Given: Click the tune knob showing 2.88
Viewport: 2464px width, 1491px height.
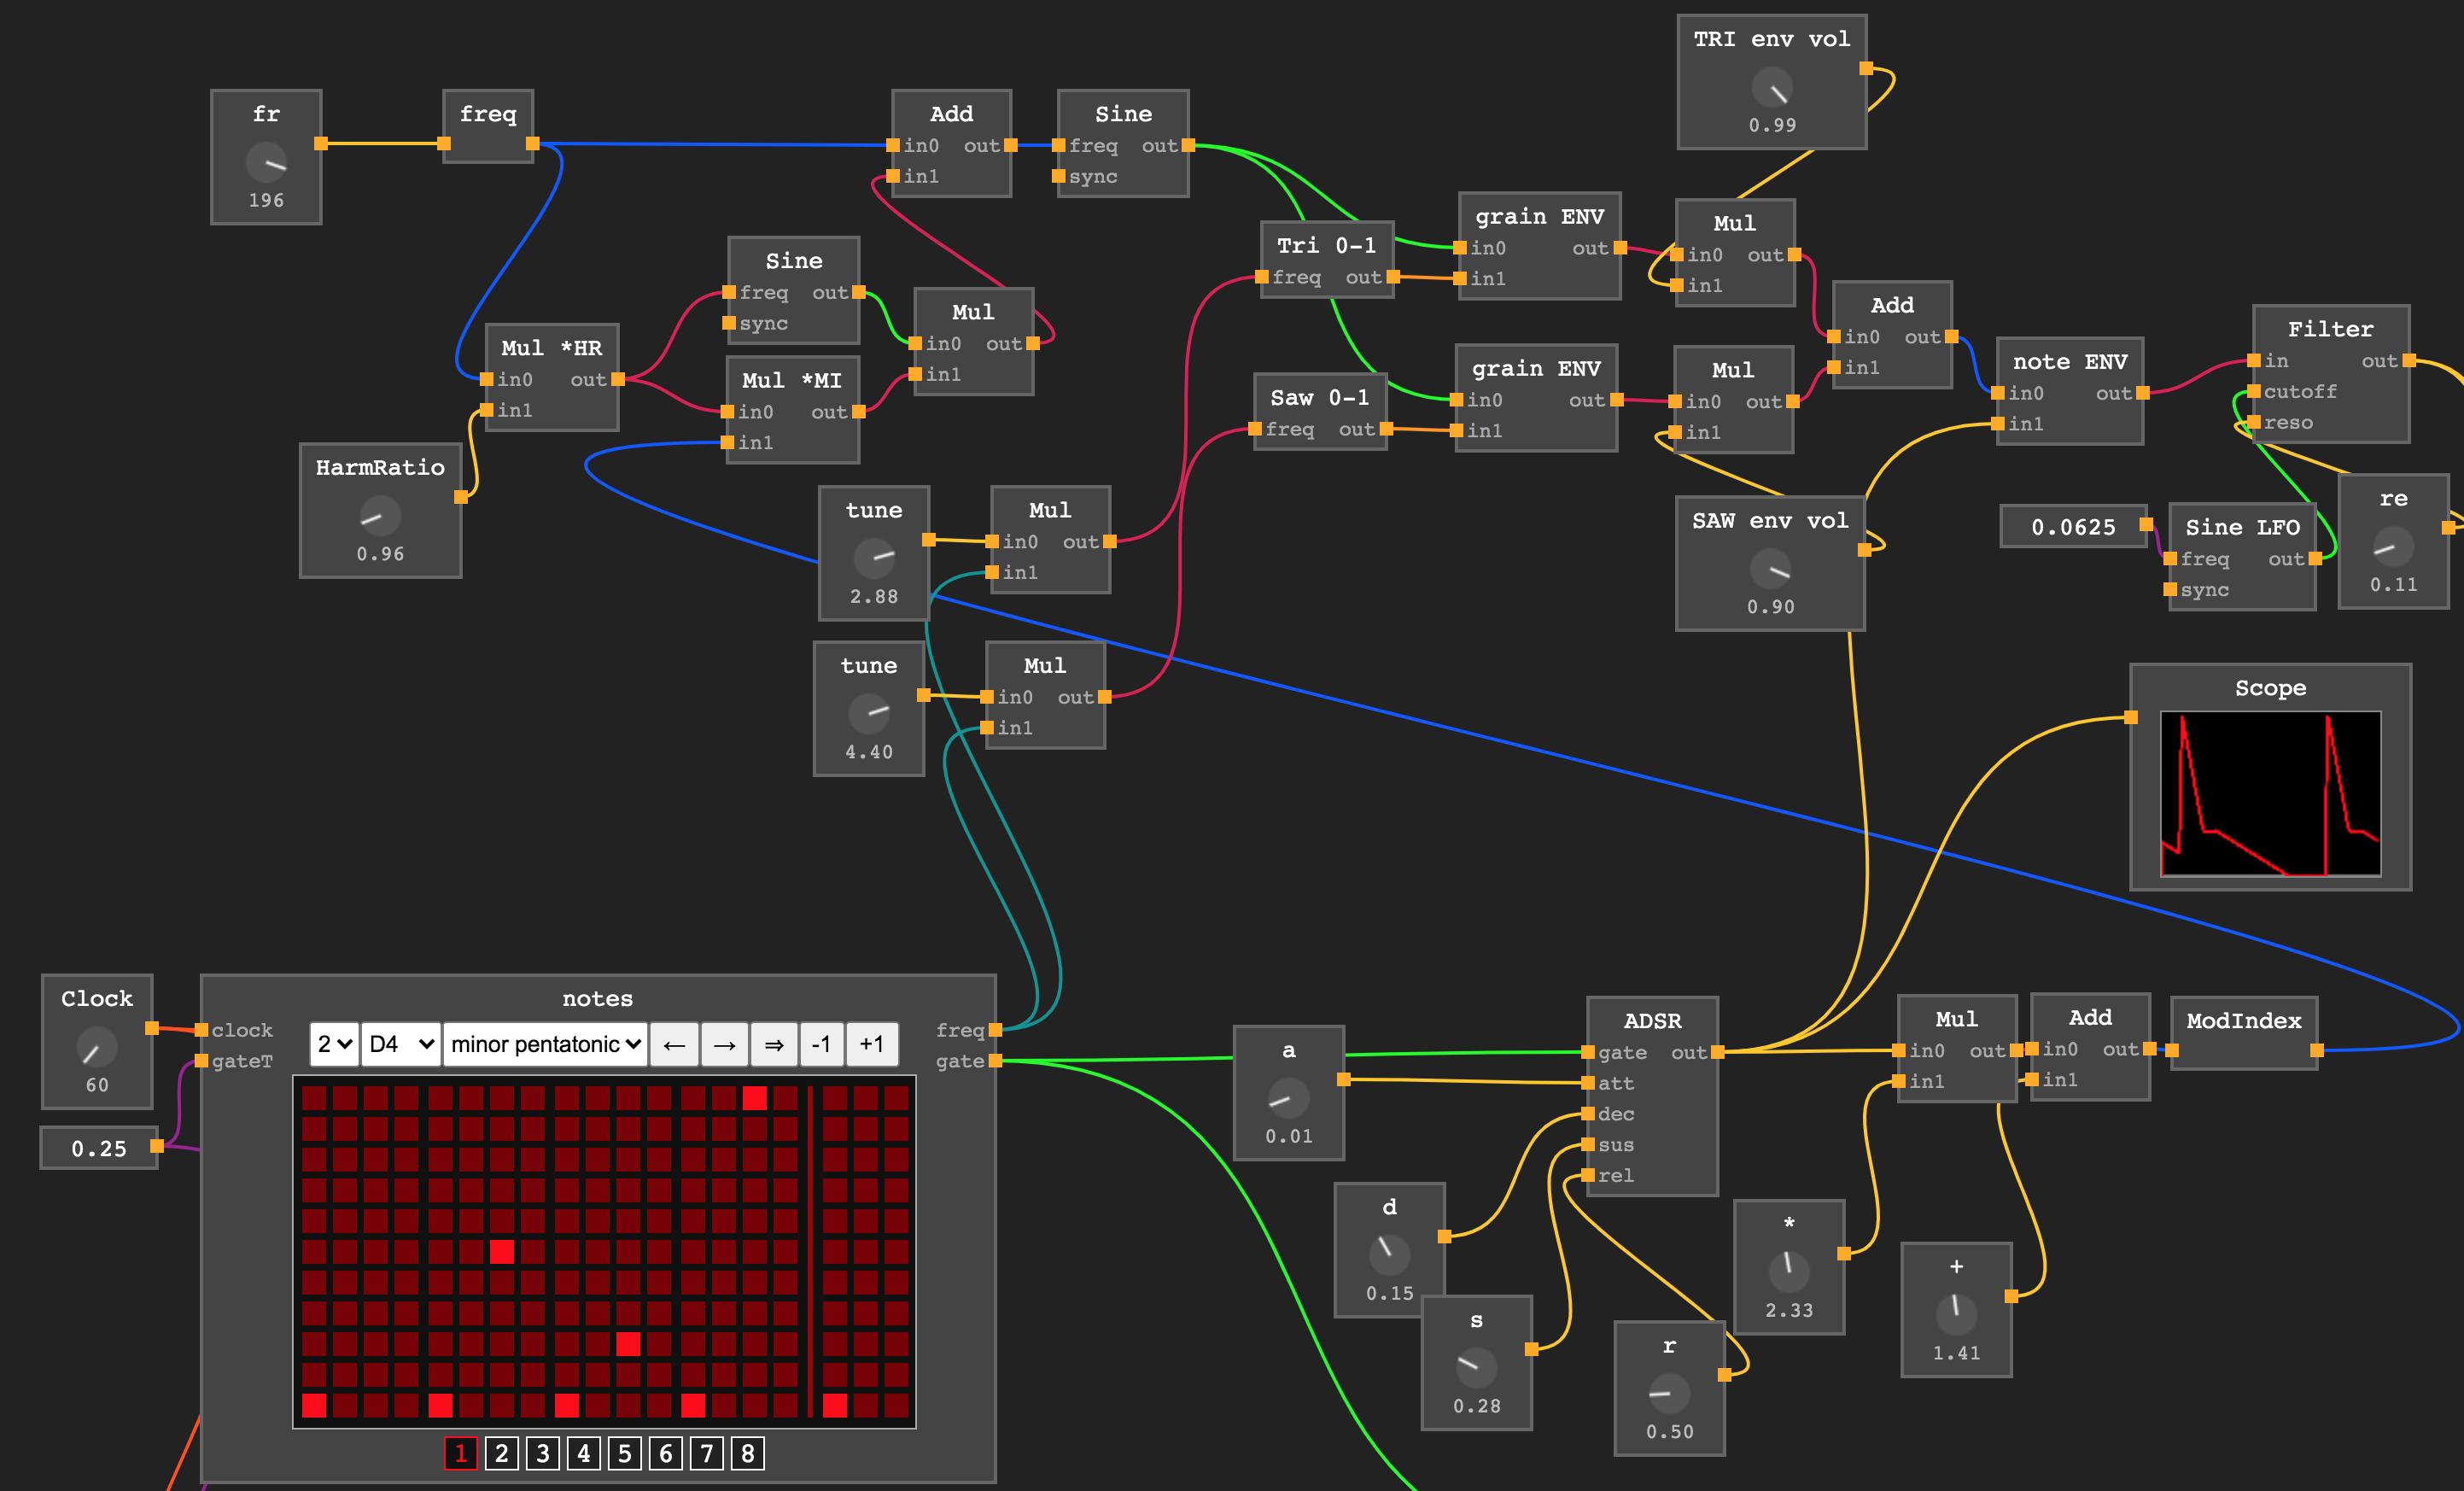Looking at the screenshot, I should point(874,559).
